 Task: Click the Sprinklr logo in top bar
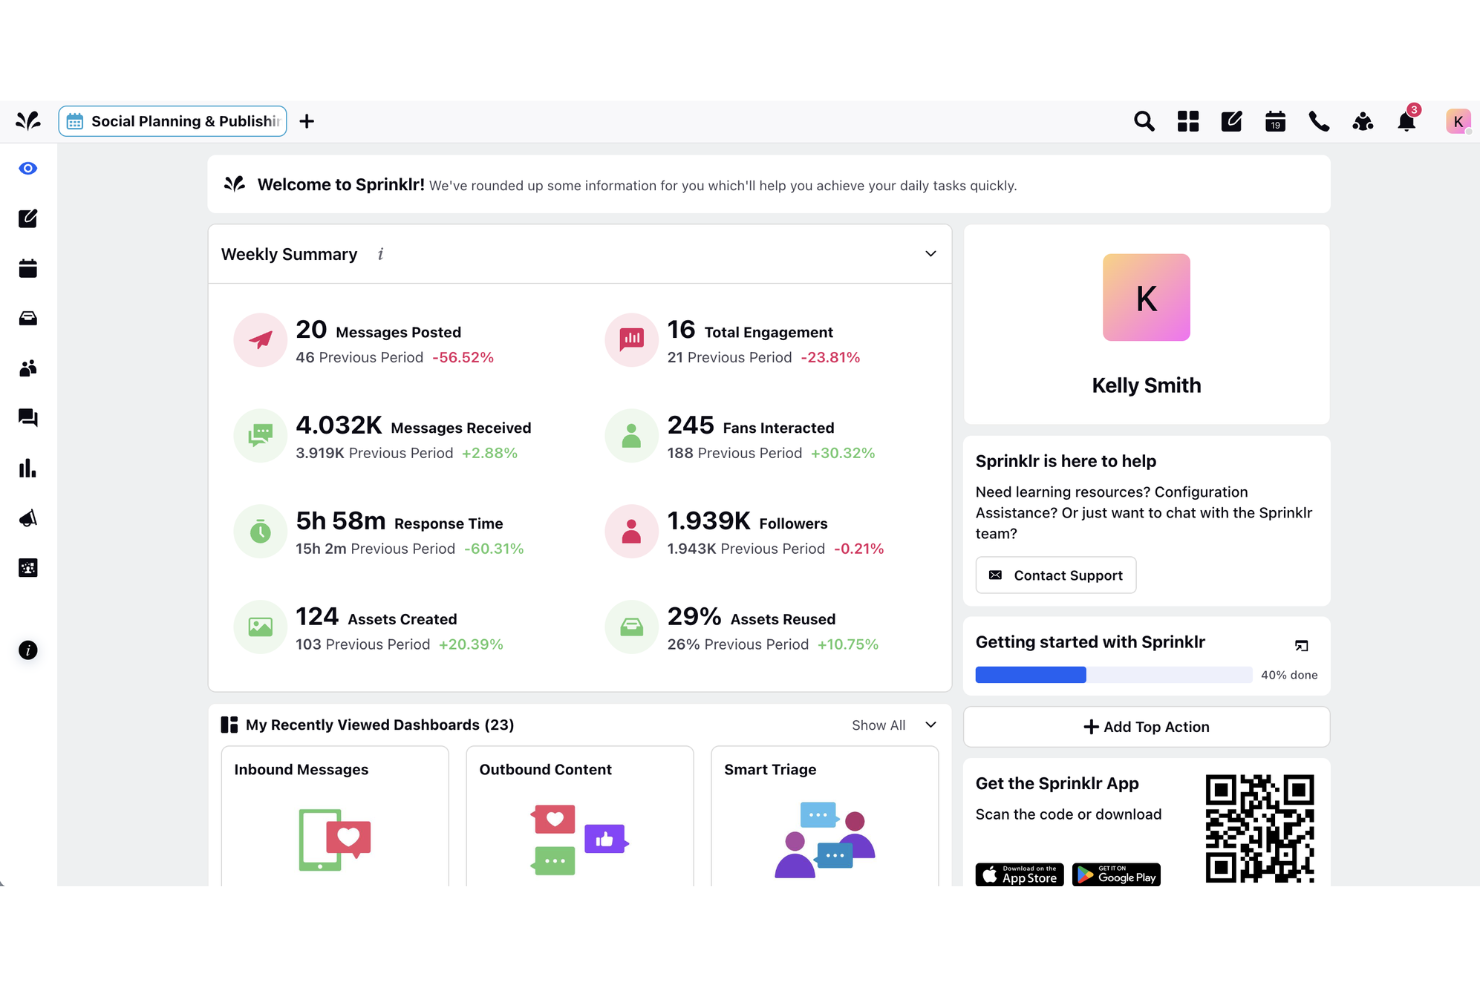tap(28, 121)
